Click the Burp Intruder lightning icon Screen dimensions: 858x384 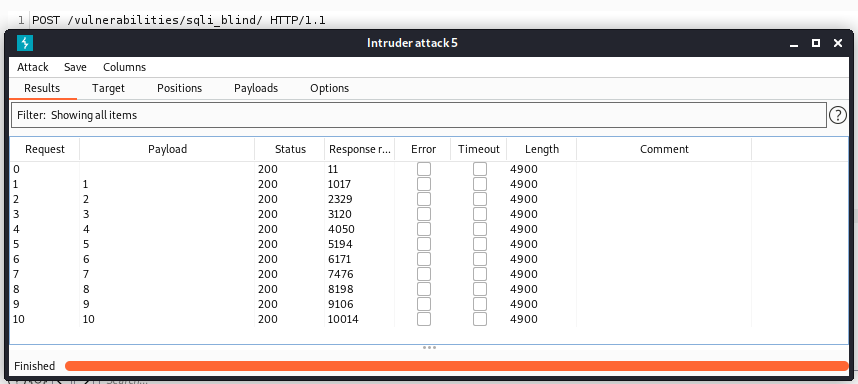pyautogui.click(x=25, y=43)
